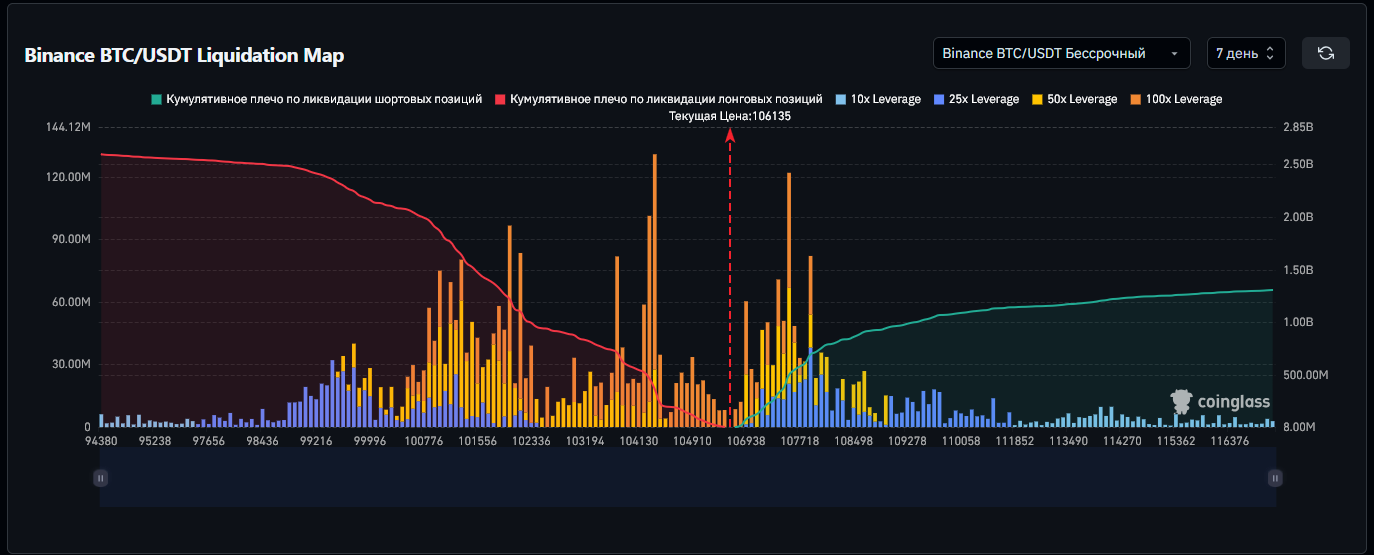Screen dimensions: 1374x555
Task: Click the 103194 price axis label
Action: point(585,441)
